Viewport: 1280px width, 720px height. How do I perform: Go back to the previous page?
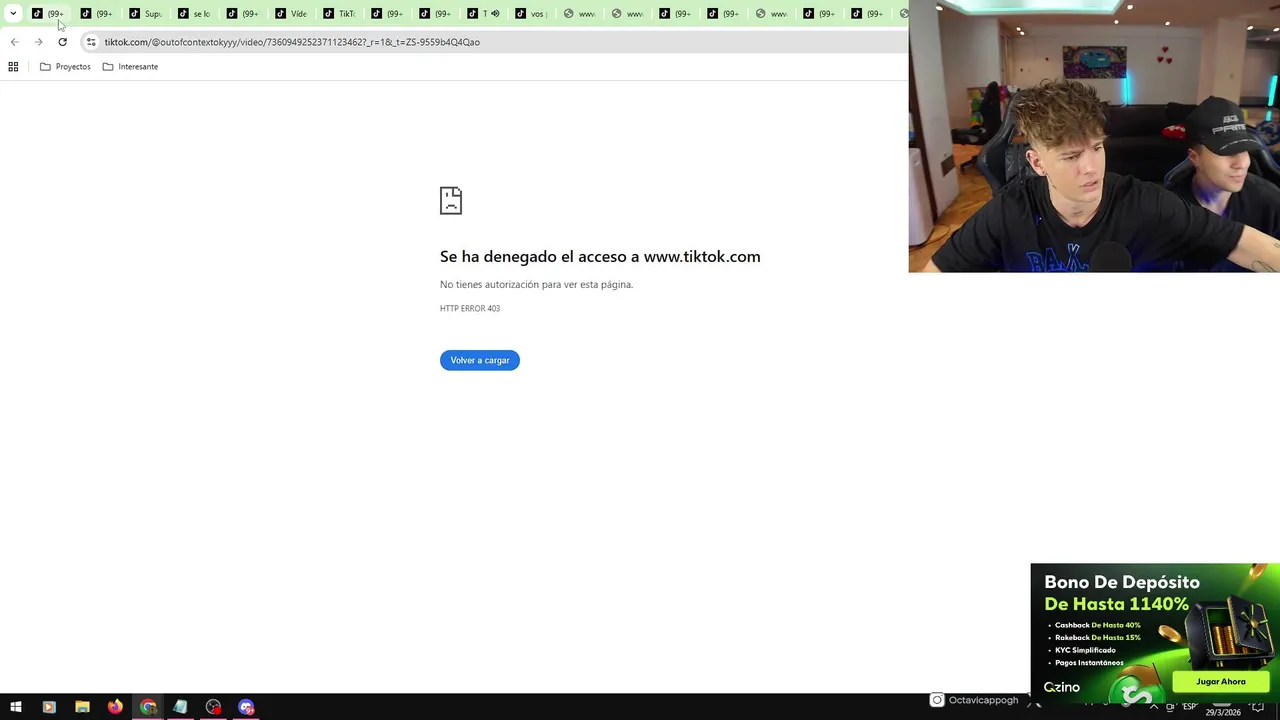pyautogui.click(x=14, y=42)
